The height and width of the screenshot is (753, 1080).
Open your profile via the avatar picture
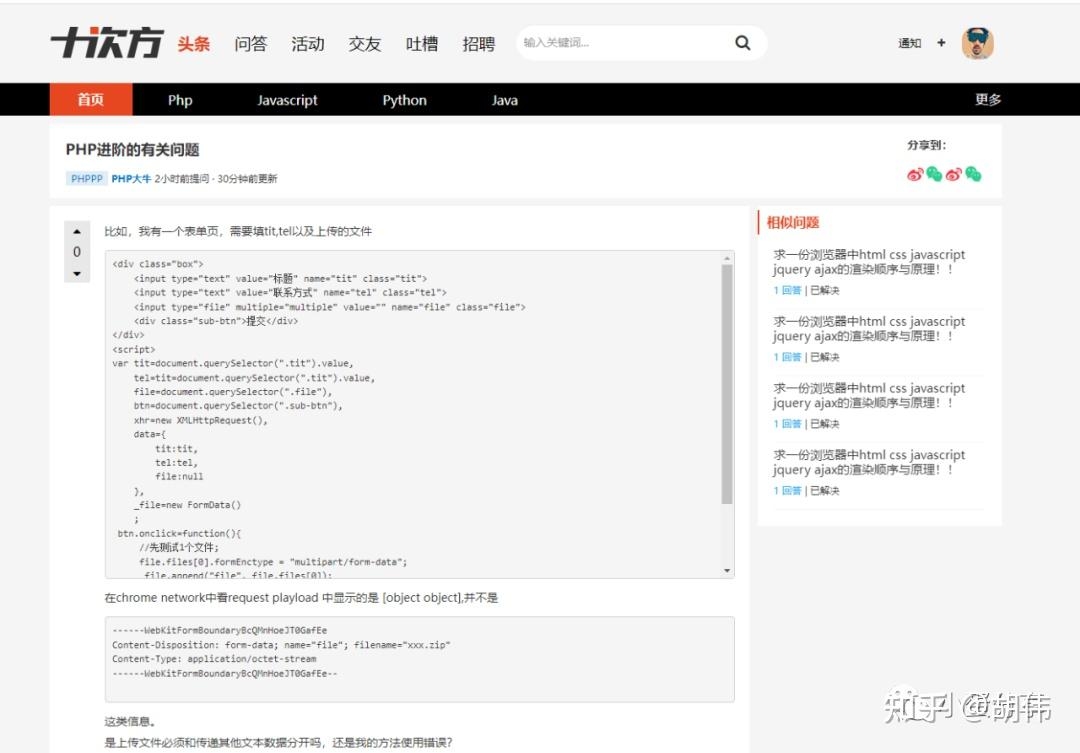point(977,43)
